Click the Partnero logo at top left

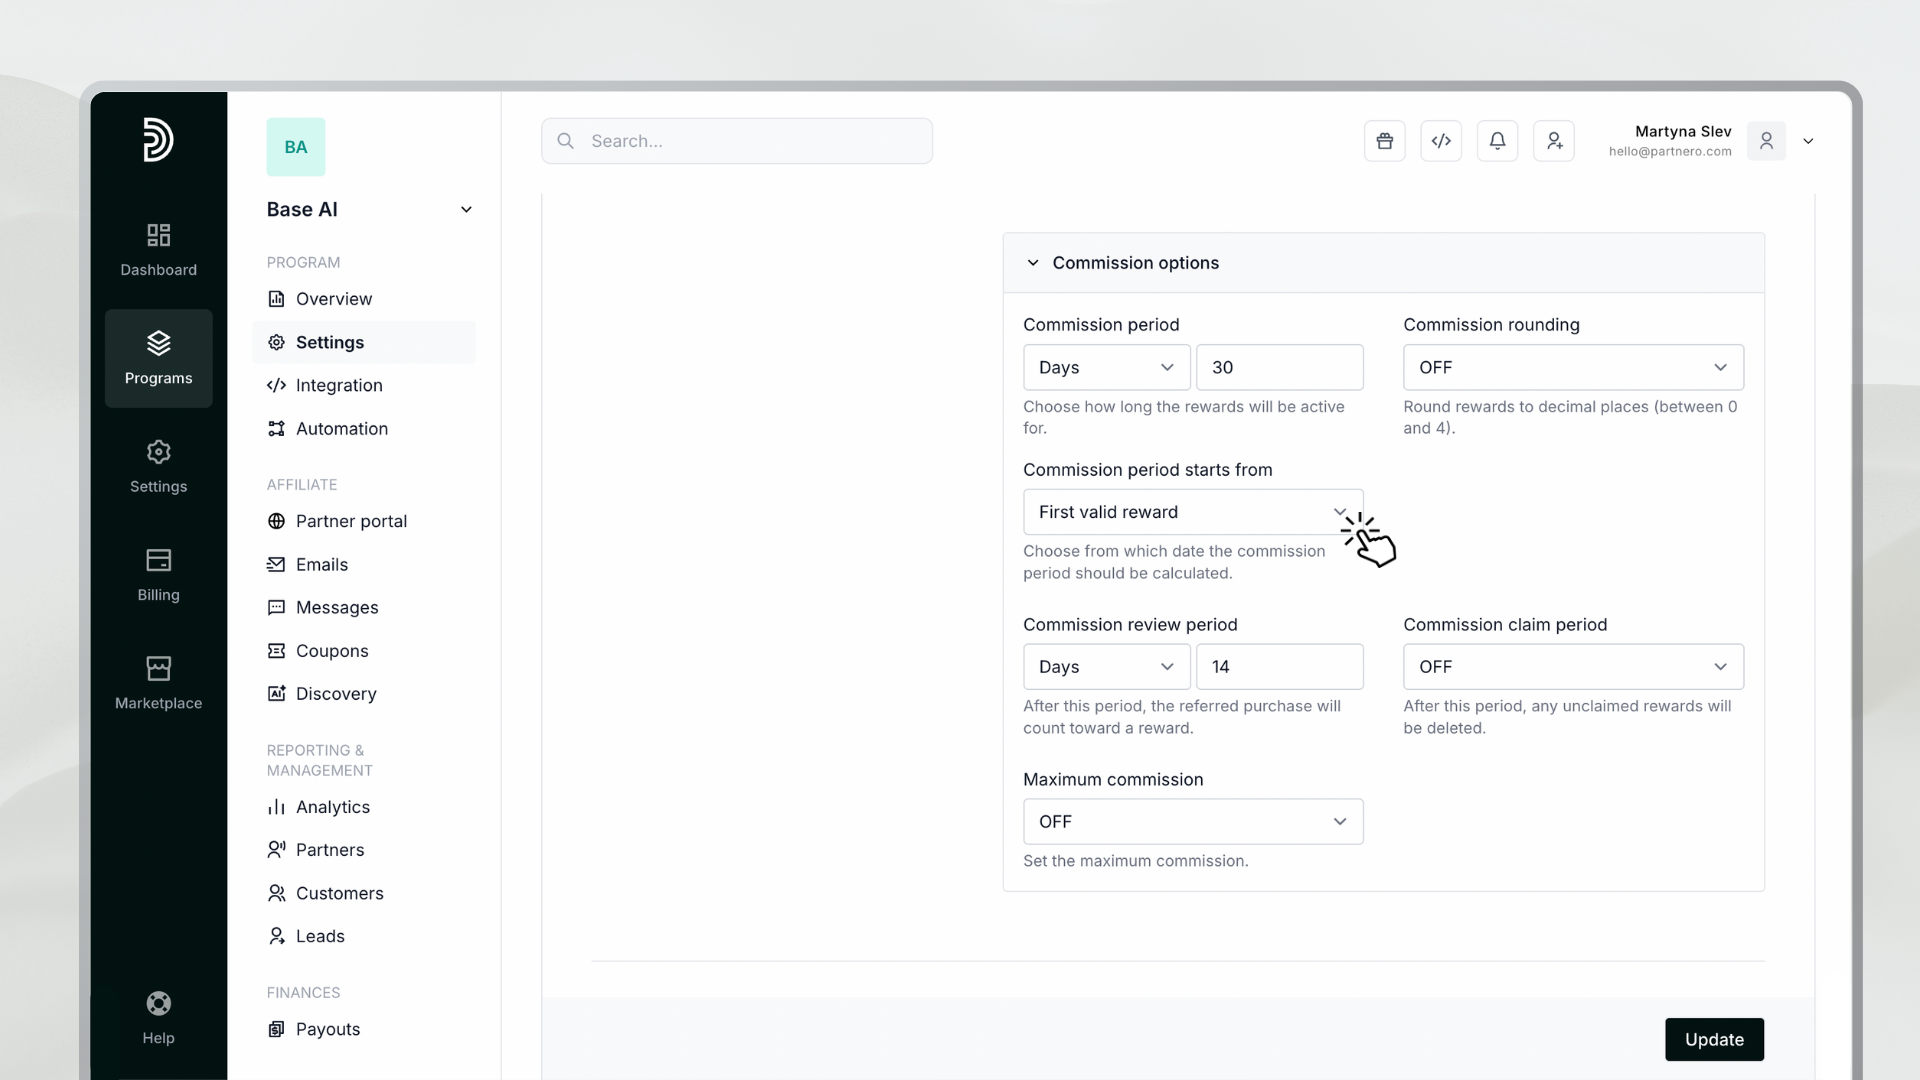coord(158,140)
